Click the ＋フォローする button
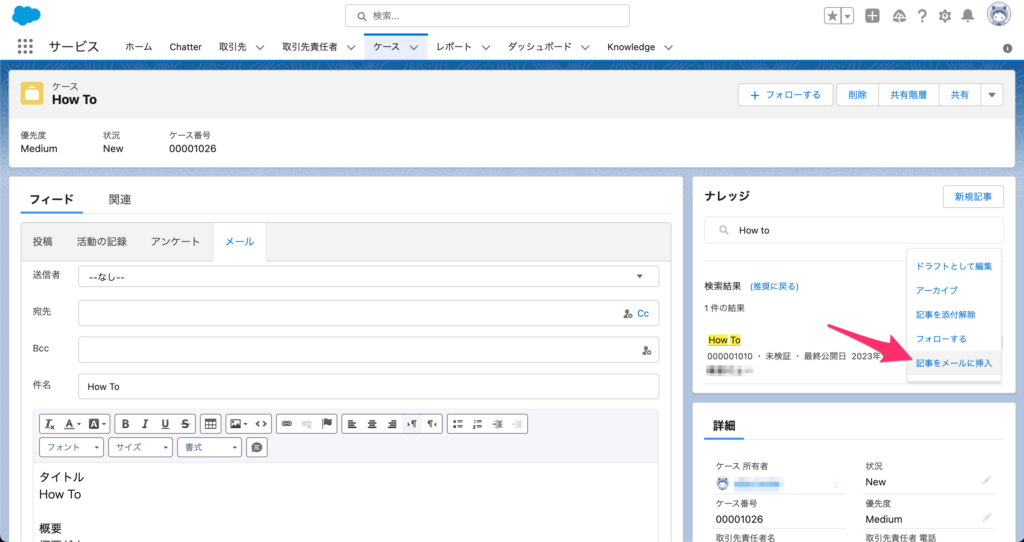 (x=786, y=95)
